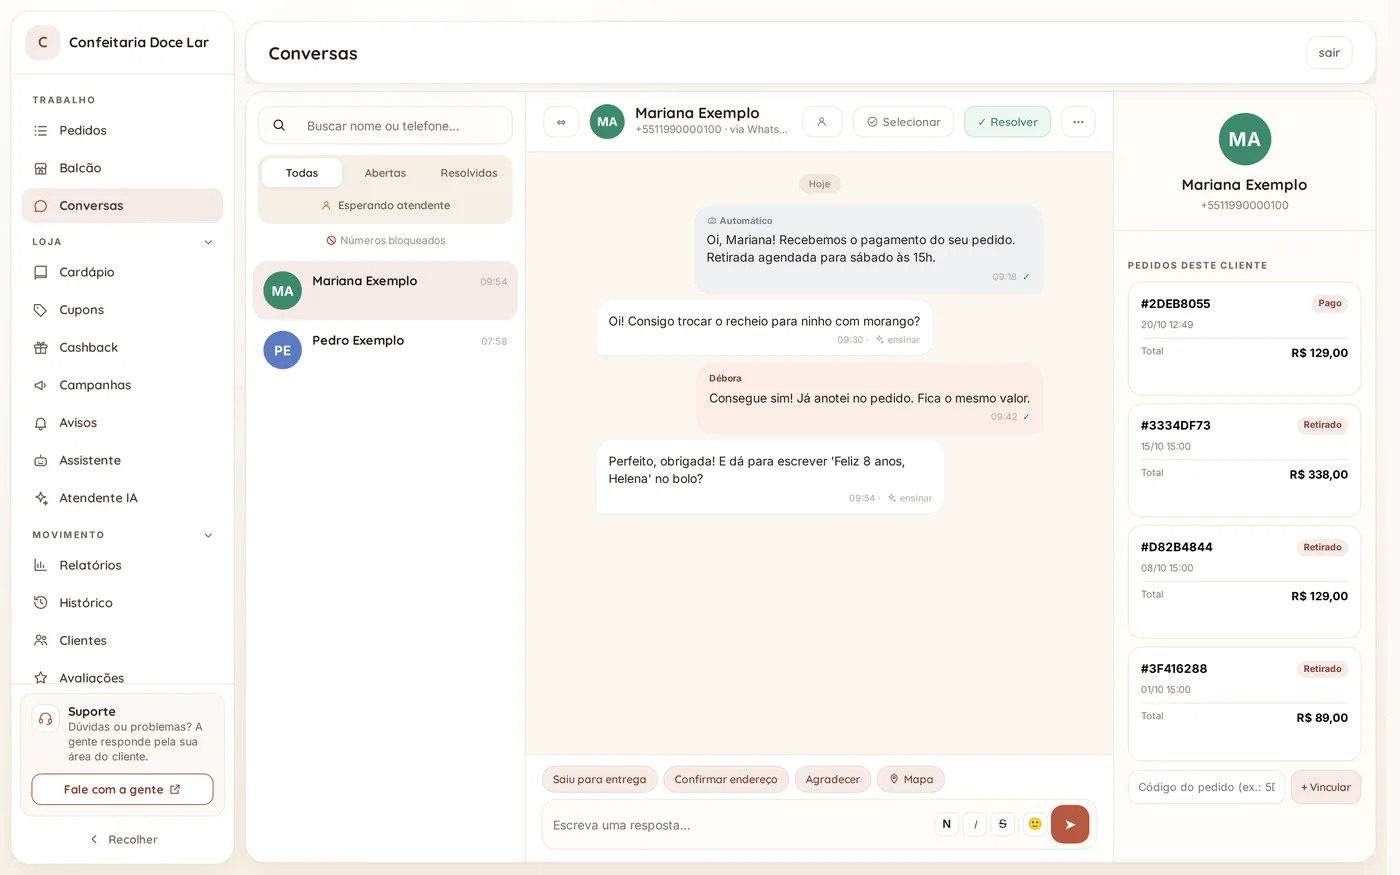Open the three-dots more options menu
This screenshot has height=875, width=1400.
coord(1078,122)
